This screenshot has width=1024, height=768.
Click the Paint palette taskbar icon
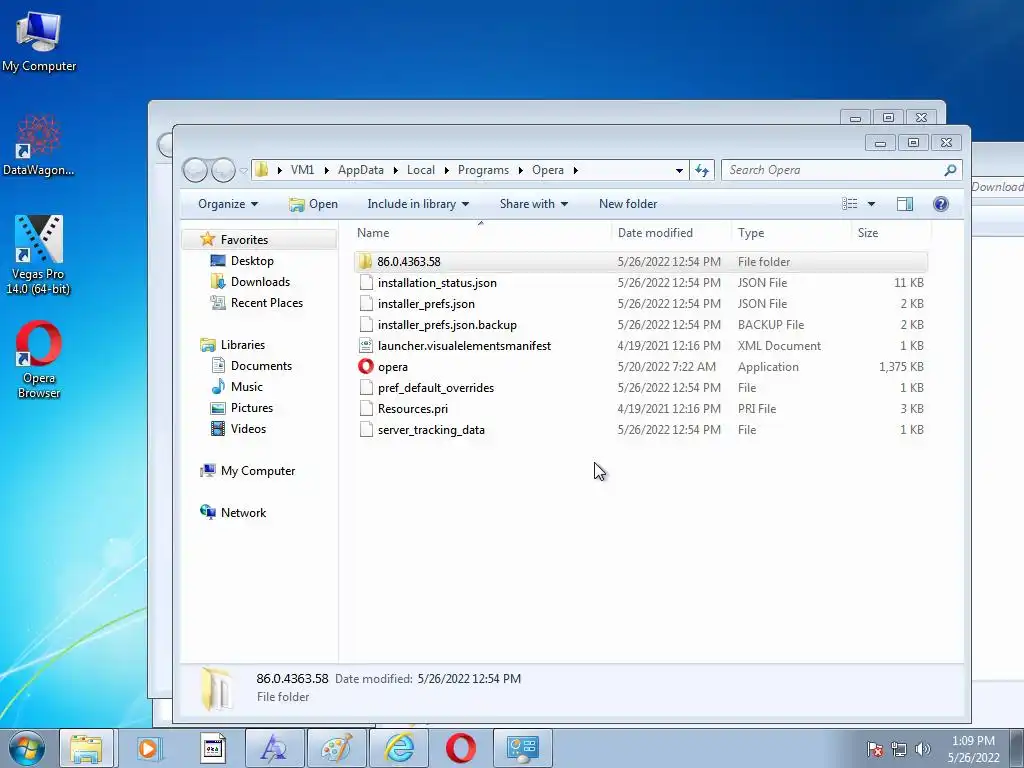tap(337, 748)
